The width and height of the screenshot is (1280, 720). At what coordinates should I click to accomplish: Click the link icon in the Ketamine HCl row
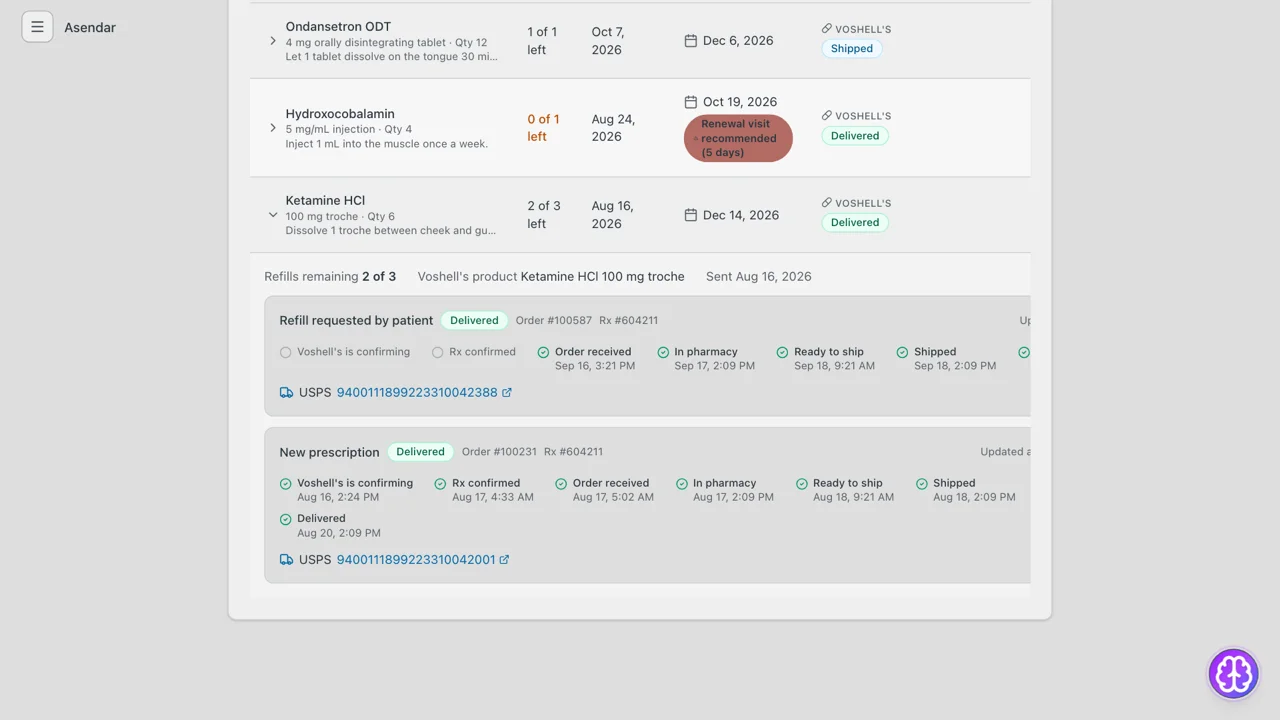(827, 203)
